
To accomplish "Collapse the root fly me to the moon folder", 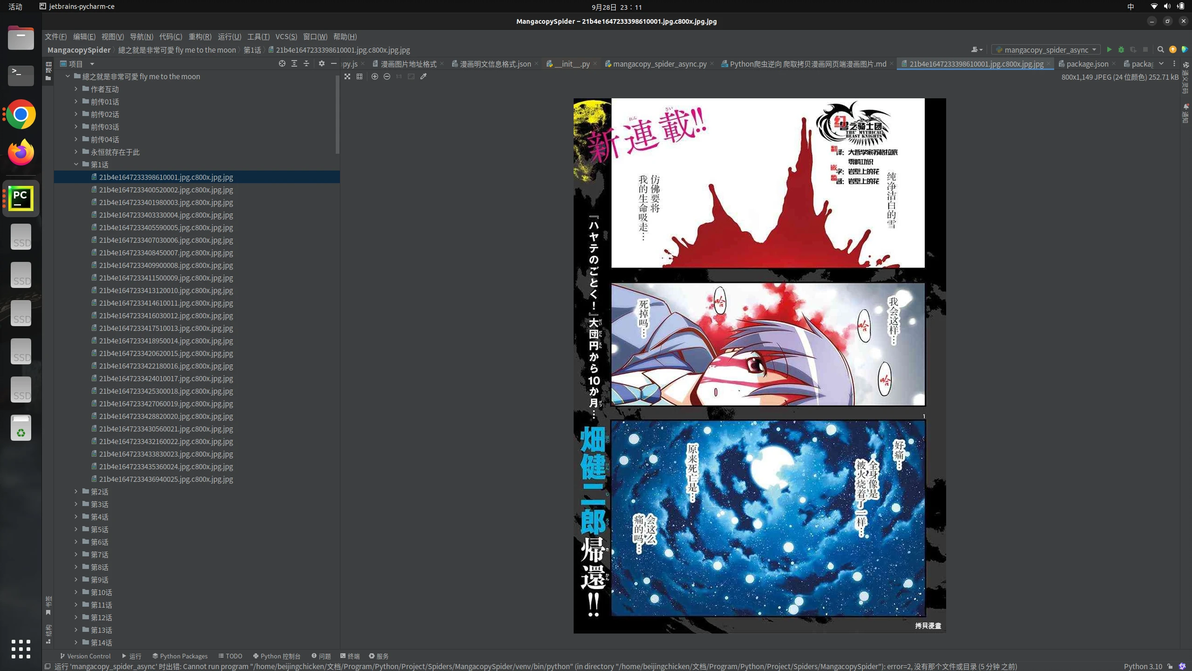I will pyautogui.click(x=68, y=77).
